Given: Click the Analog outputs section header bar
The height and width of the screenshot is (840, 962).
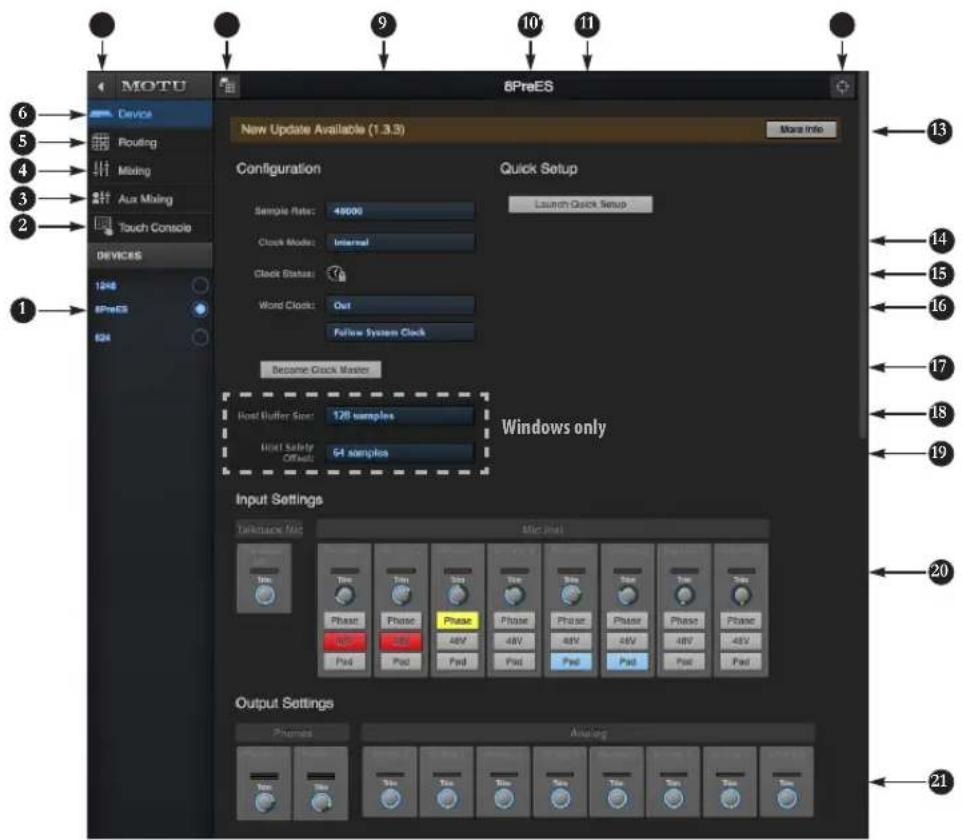Looking at the screenshot, I should point(588,733).
